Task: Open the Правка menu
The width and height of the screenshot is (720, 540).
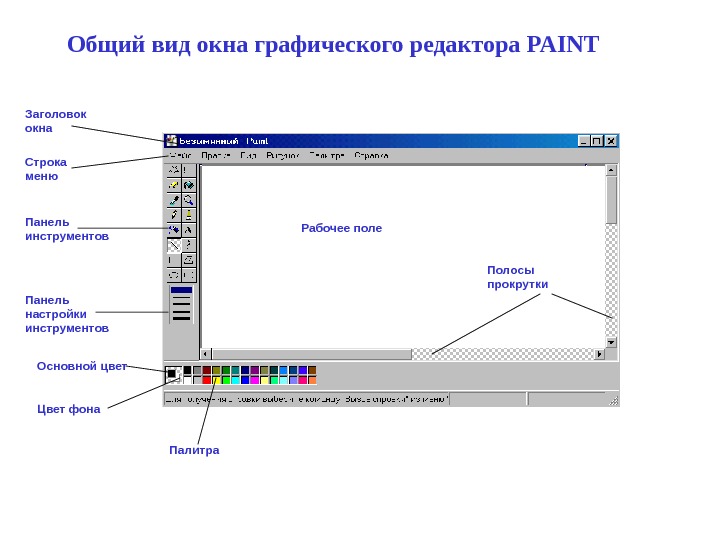Action: click(x=216, y=155)
